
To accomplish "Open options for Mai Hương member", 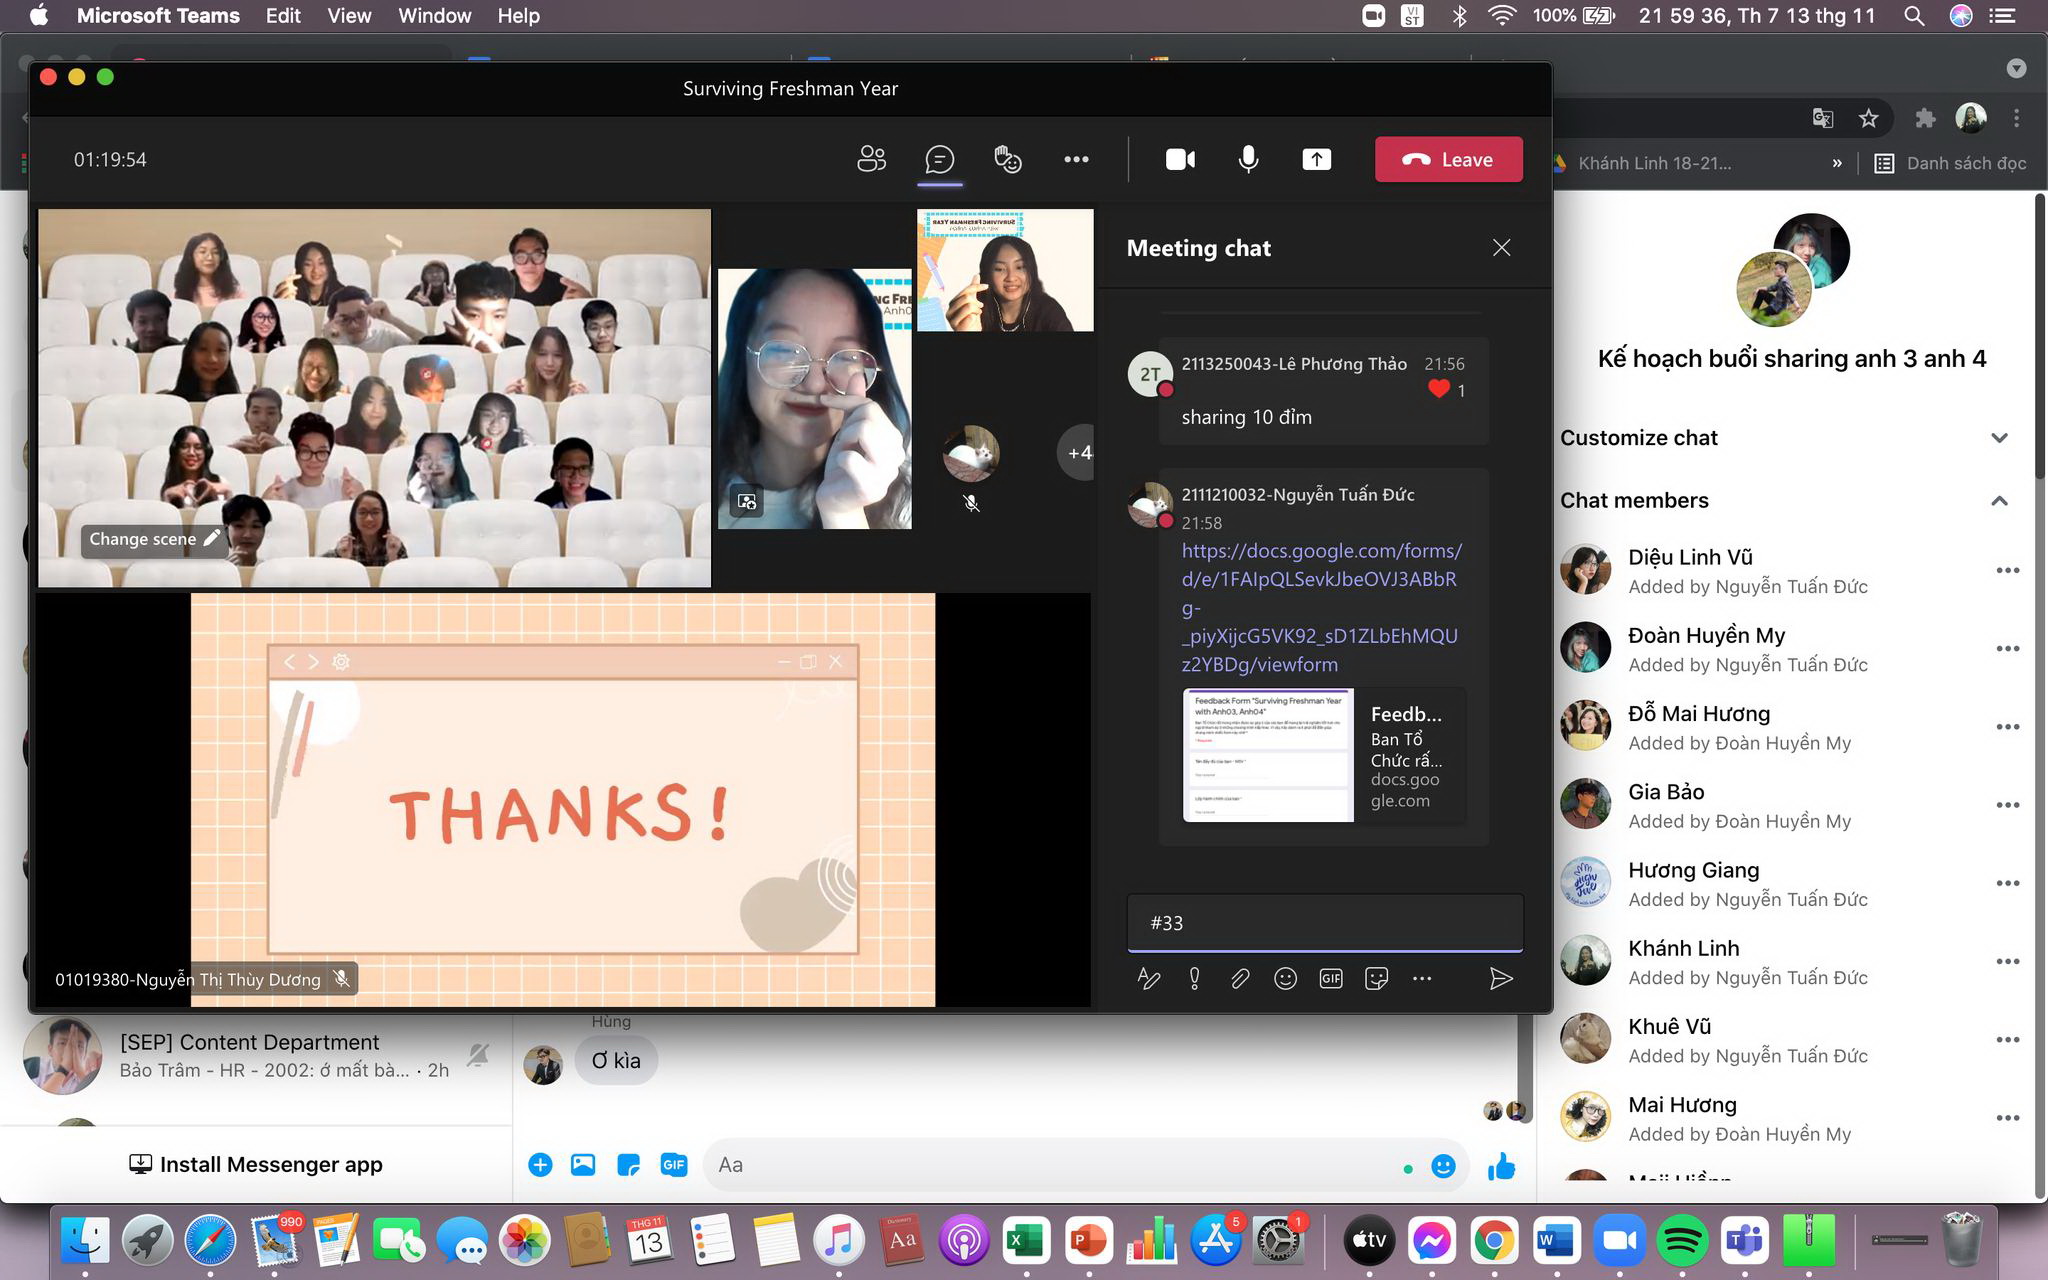I will click(x=2007, y=1118).
